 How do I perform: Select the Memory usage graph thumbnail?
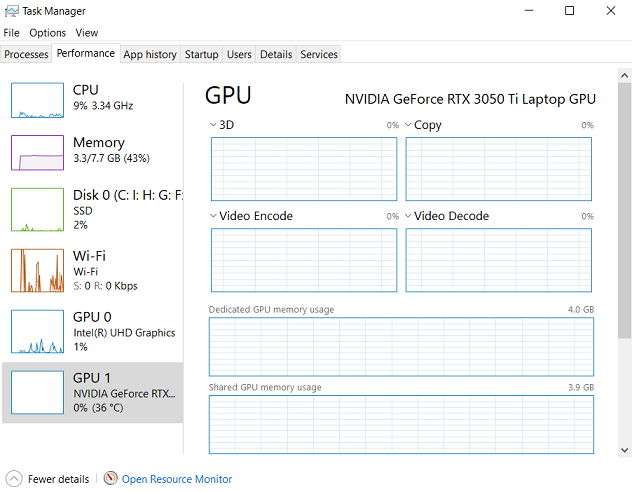[x=37, y=152]
